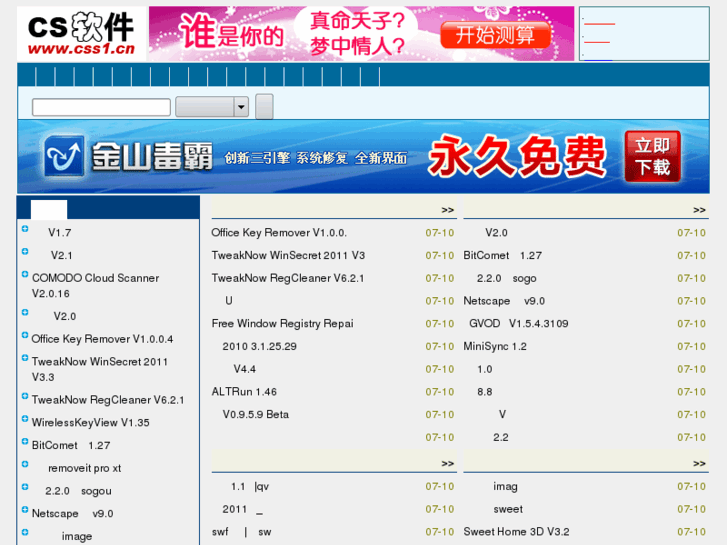Click bullet icon beside V2.1 sidebar item
The image size is (727, 545).
pos(25,251)
